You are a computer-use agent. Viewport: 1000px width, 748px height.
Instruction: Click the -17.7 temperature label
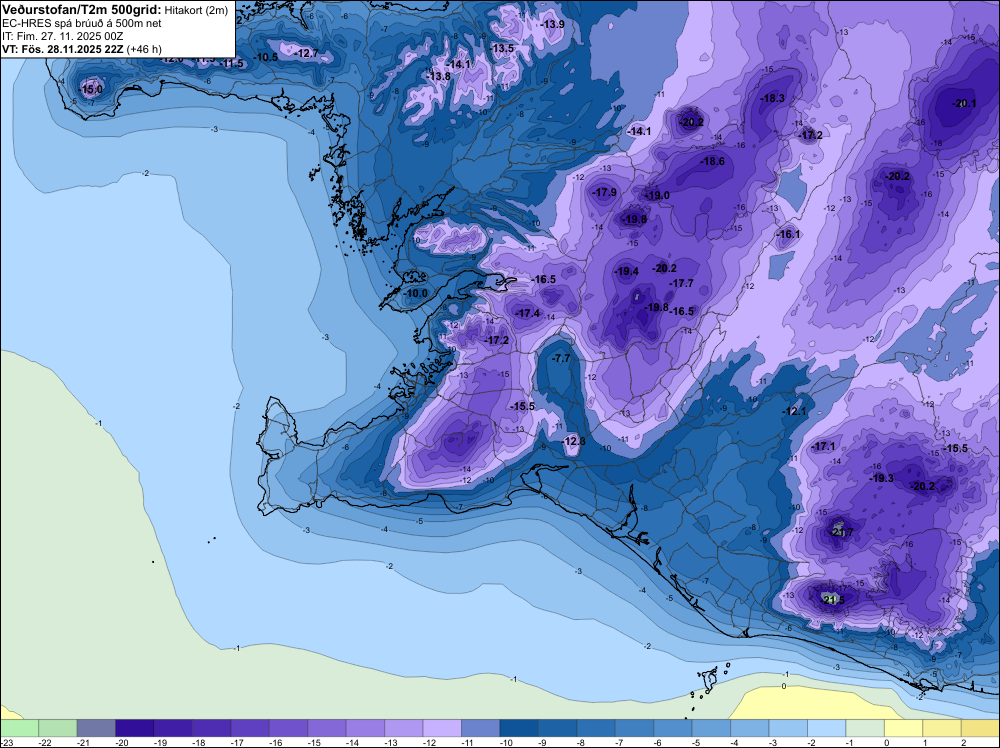tap(680, 283)
